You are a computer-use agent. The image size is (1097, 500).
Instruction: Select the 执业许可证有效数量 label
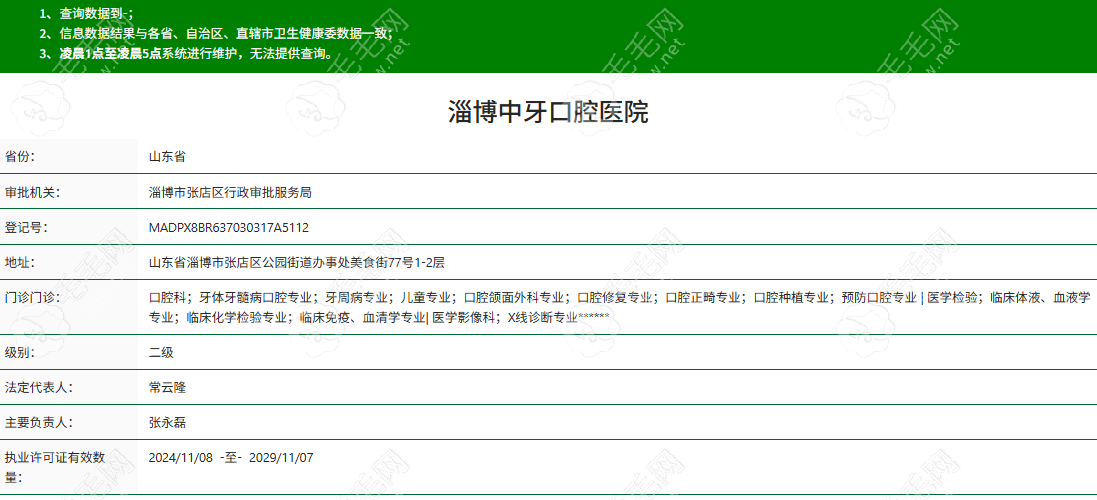(55, 467)
